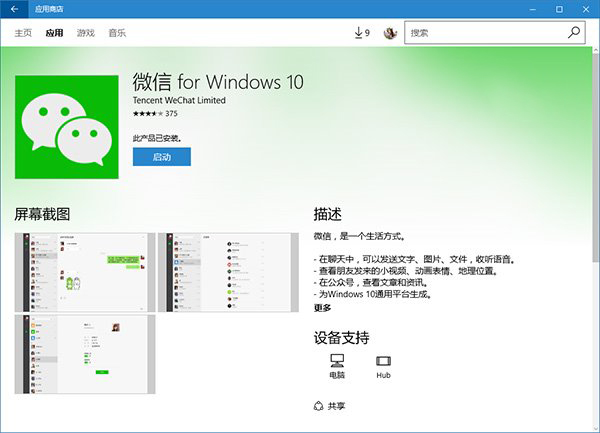The width and height of the screenshot is (600, 433).
Task: Minimize the store window
Action: 532,9
